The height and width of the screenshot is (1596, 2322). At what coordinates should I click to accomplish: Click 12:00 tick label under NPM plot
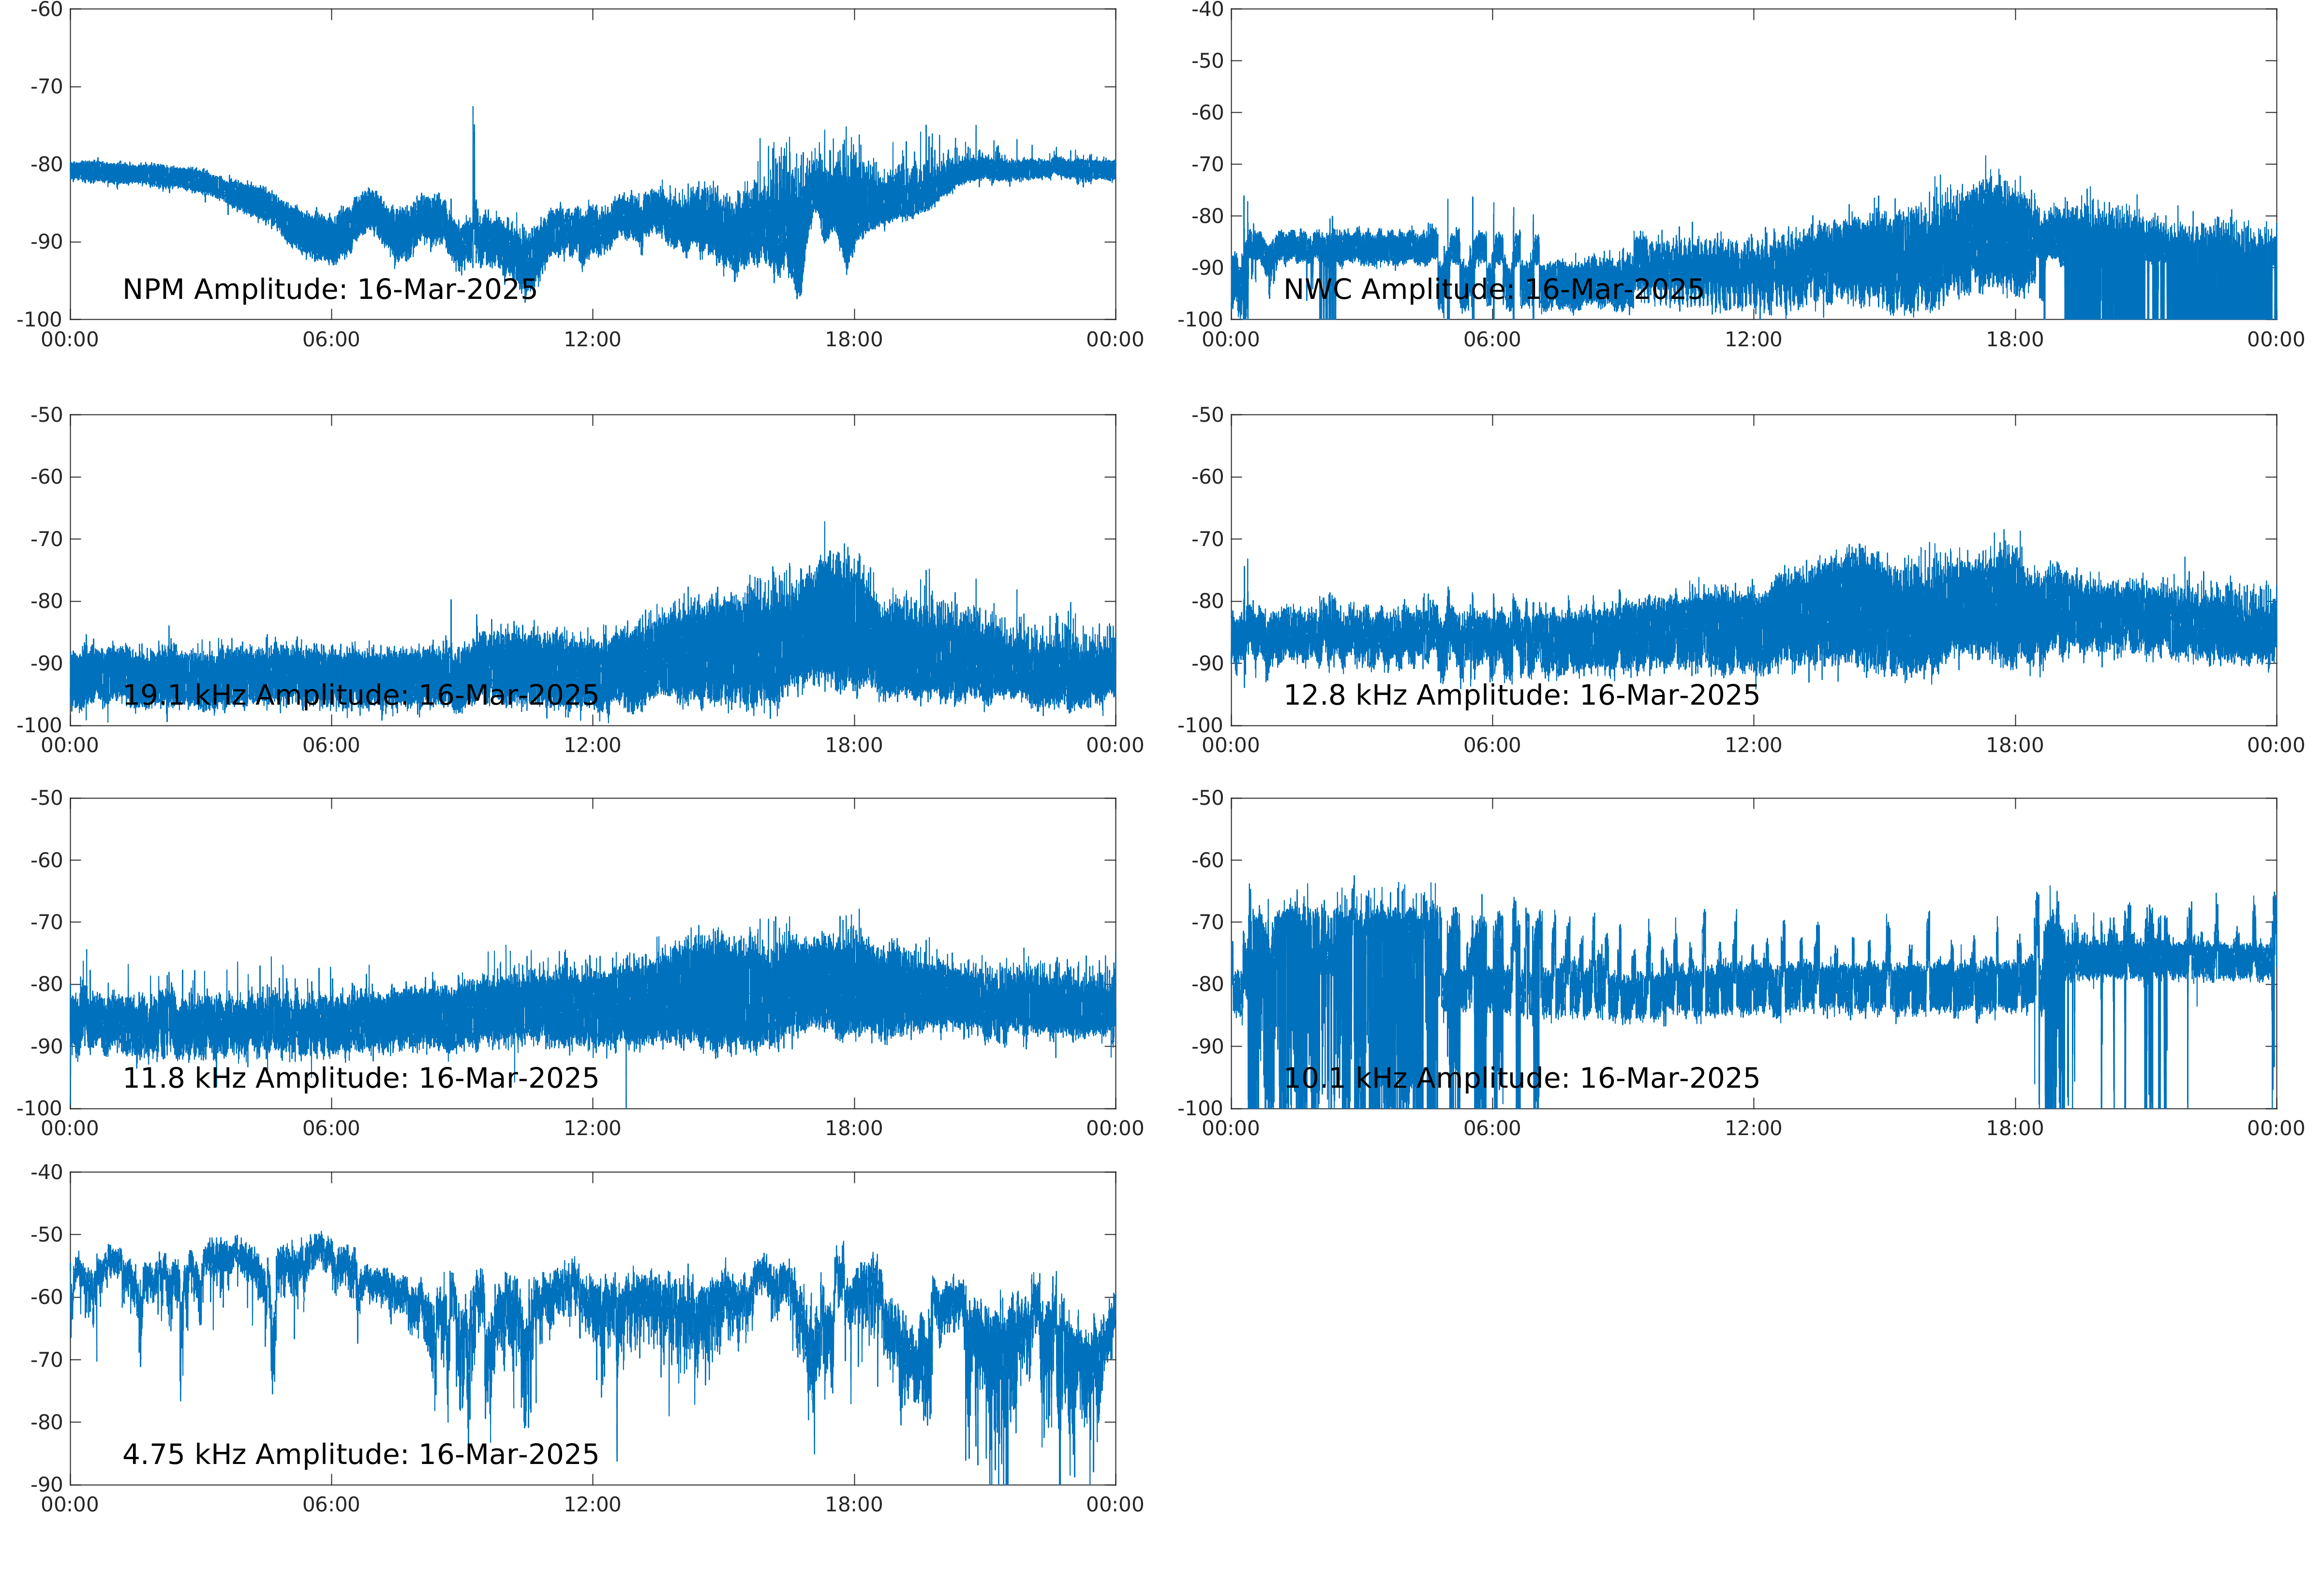click(x=592, y=340)
